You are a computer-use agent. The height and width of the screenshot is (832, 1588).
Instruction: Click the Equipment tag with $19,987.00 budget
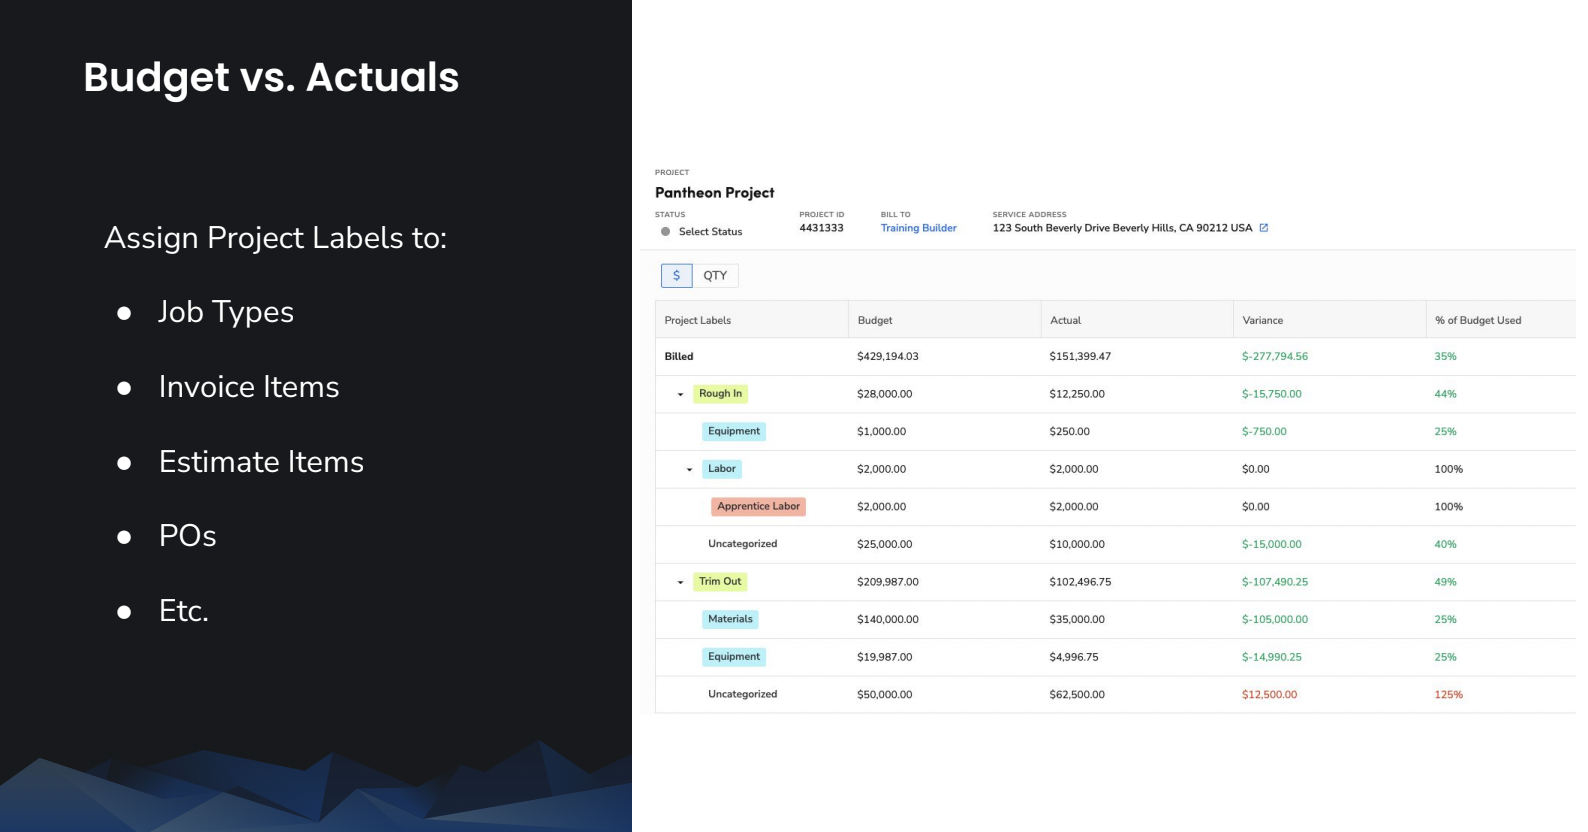pyautogui.click(x=734, y=657)
